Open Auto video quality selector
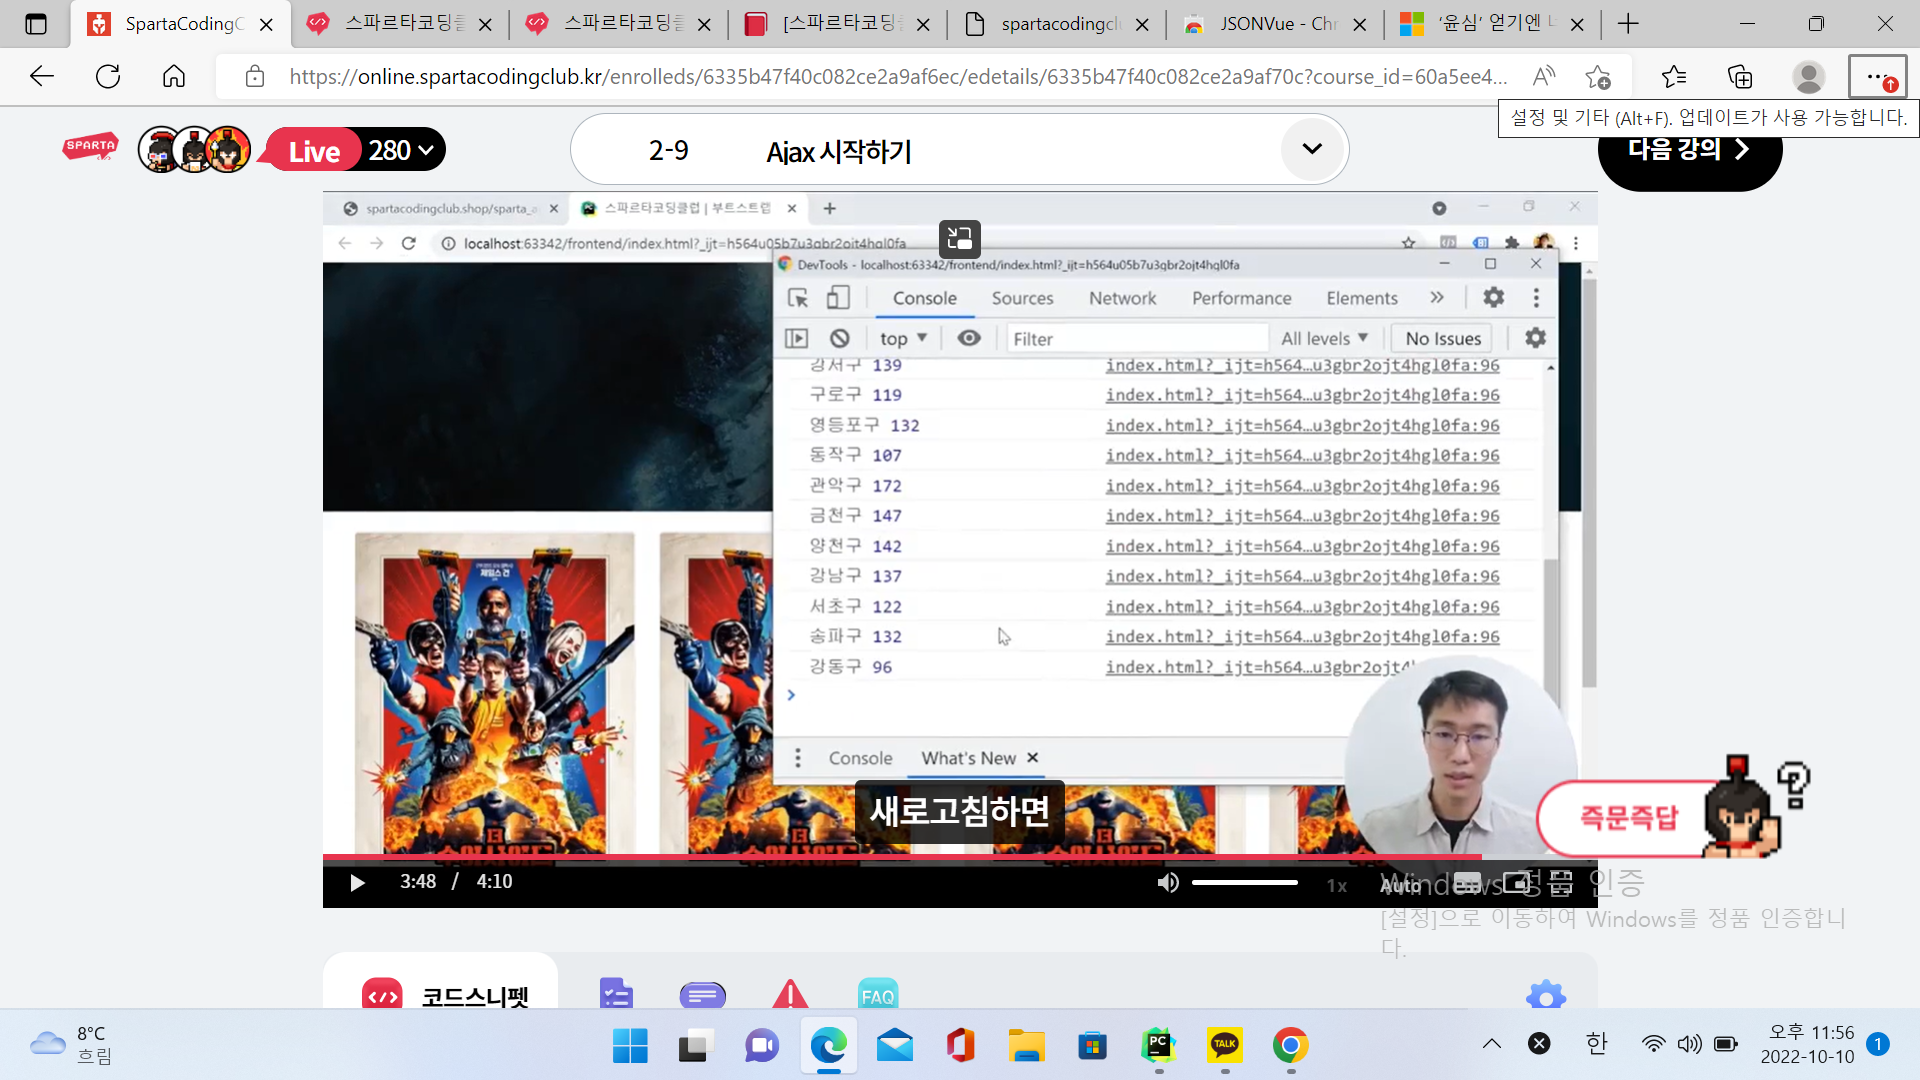Screen dimensions: 1920x1080 point(1400,885)
